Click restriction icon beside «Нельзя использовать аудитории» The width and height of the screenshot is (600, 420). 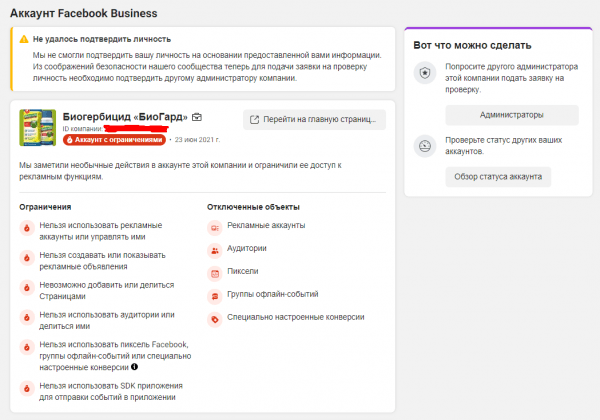pos(27,317)
